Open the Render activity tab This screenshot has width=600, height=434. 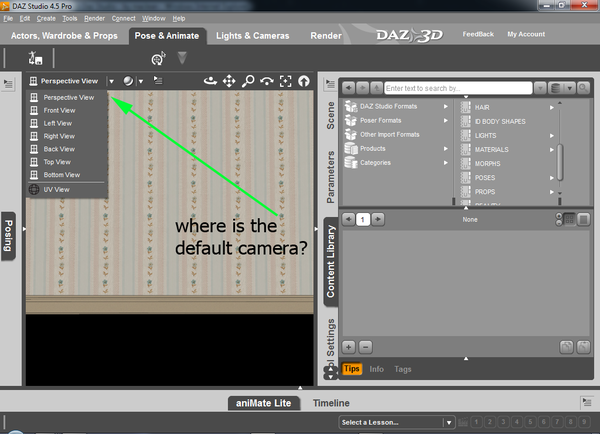click(326, 36)
